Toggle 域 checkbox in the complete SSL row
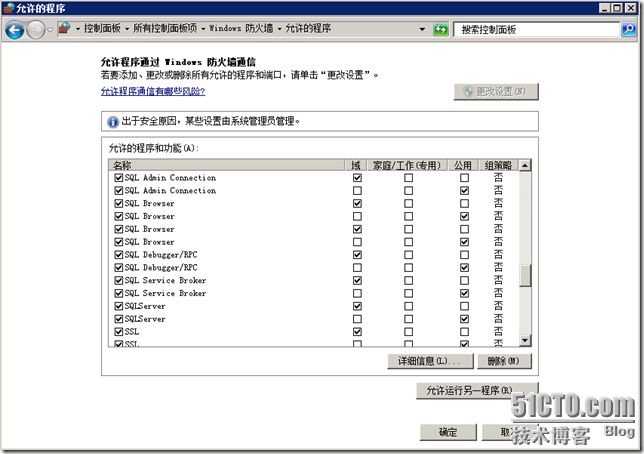 (x=357, y=332)
